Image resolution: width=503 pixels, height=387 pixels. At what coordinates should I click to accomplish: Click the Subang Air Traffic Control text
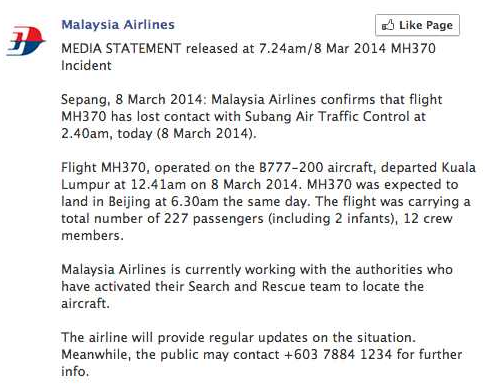pyautogui.click(x=328, y=116)
